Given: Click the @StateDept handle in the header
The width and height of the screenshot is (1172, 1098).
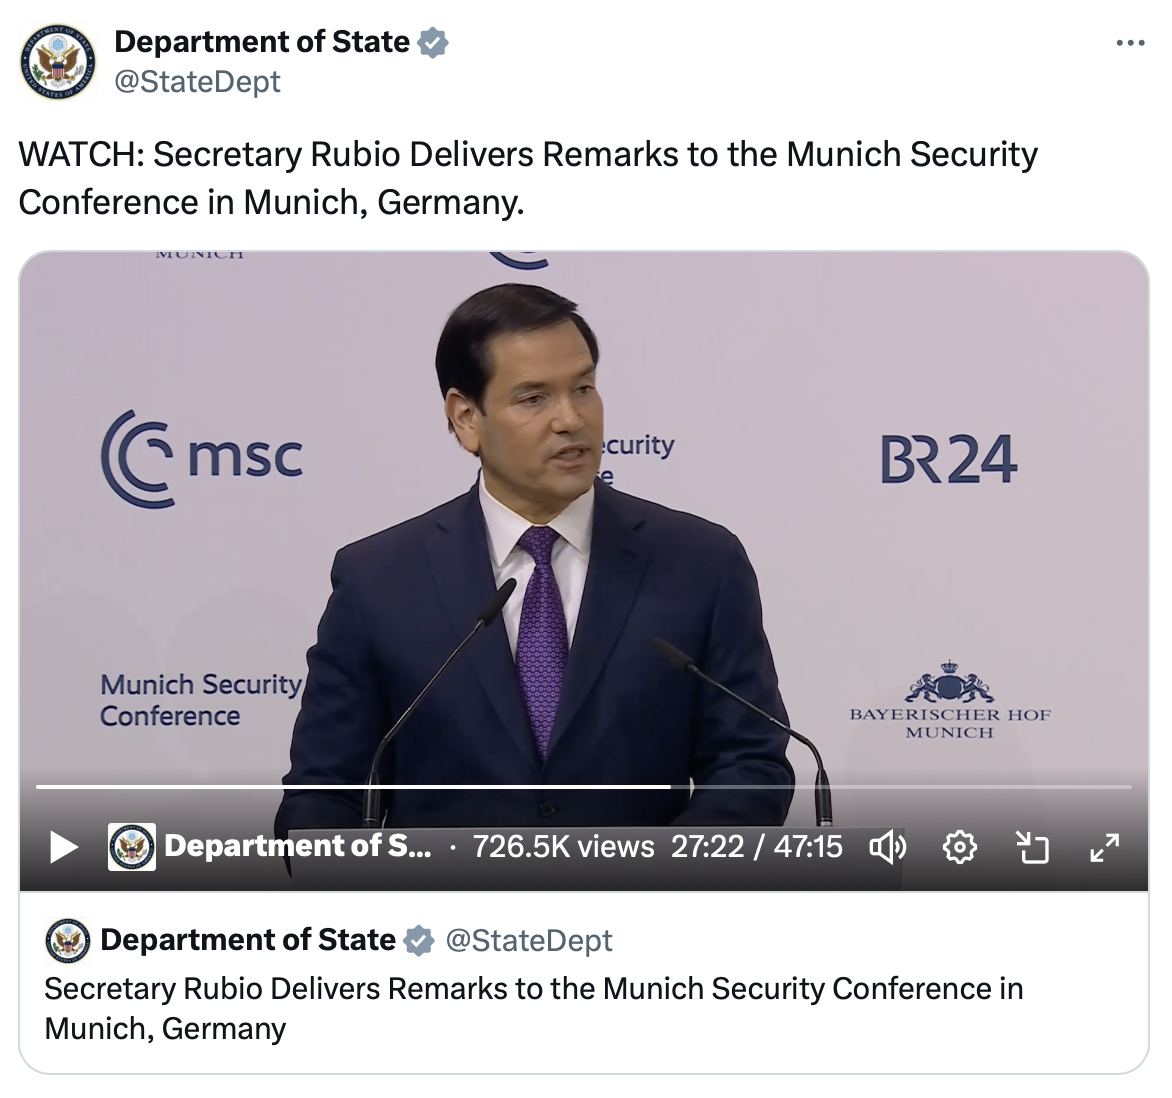Looking at the screenshot, I should click(197, 81).
